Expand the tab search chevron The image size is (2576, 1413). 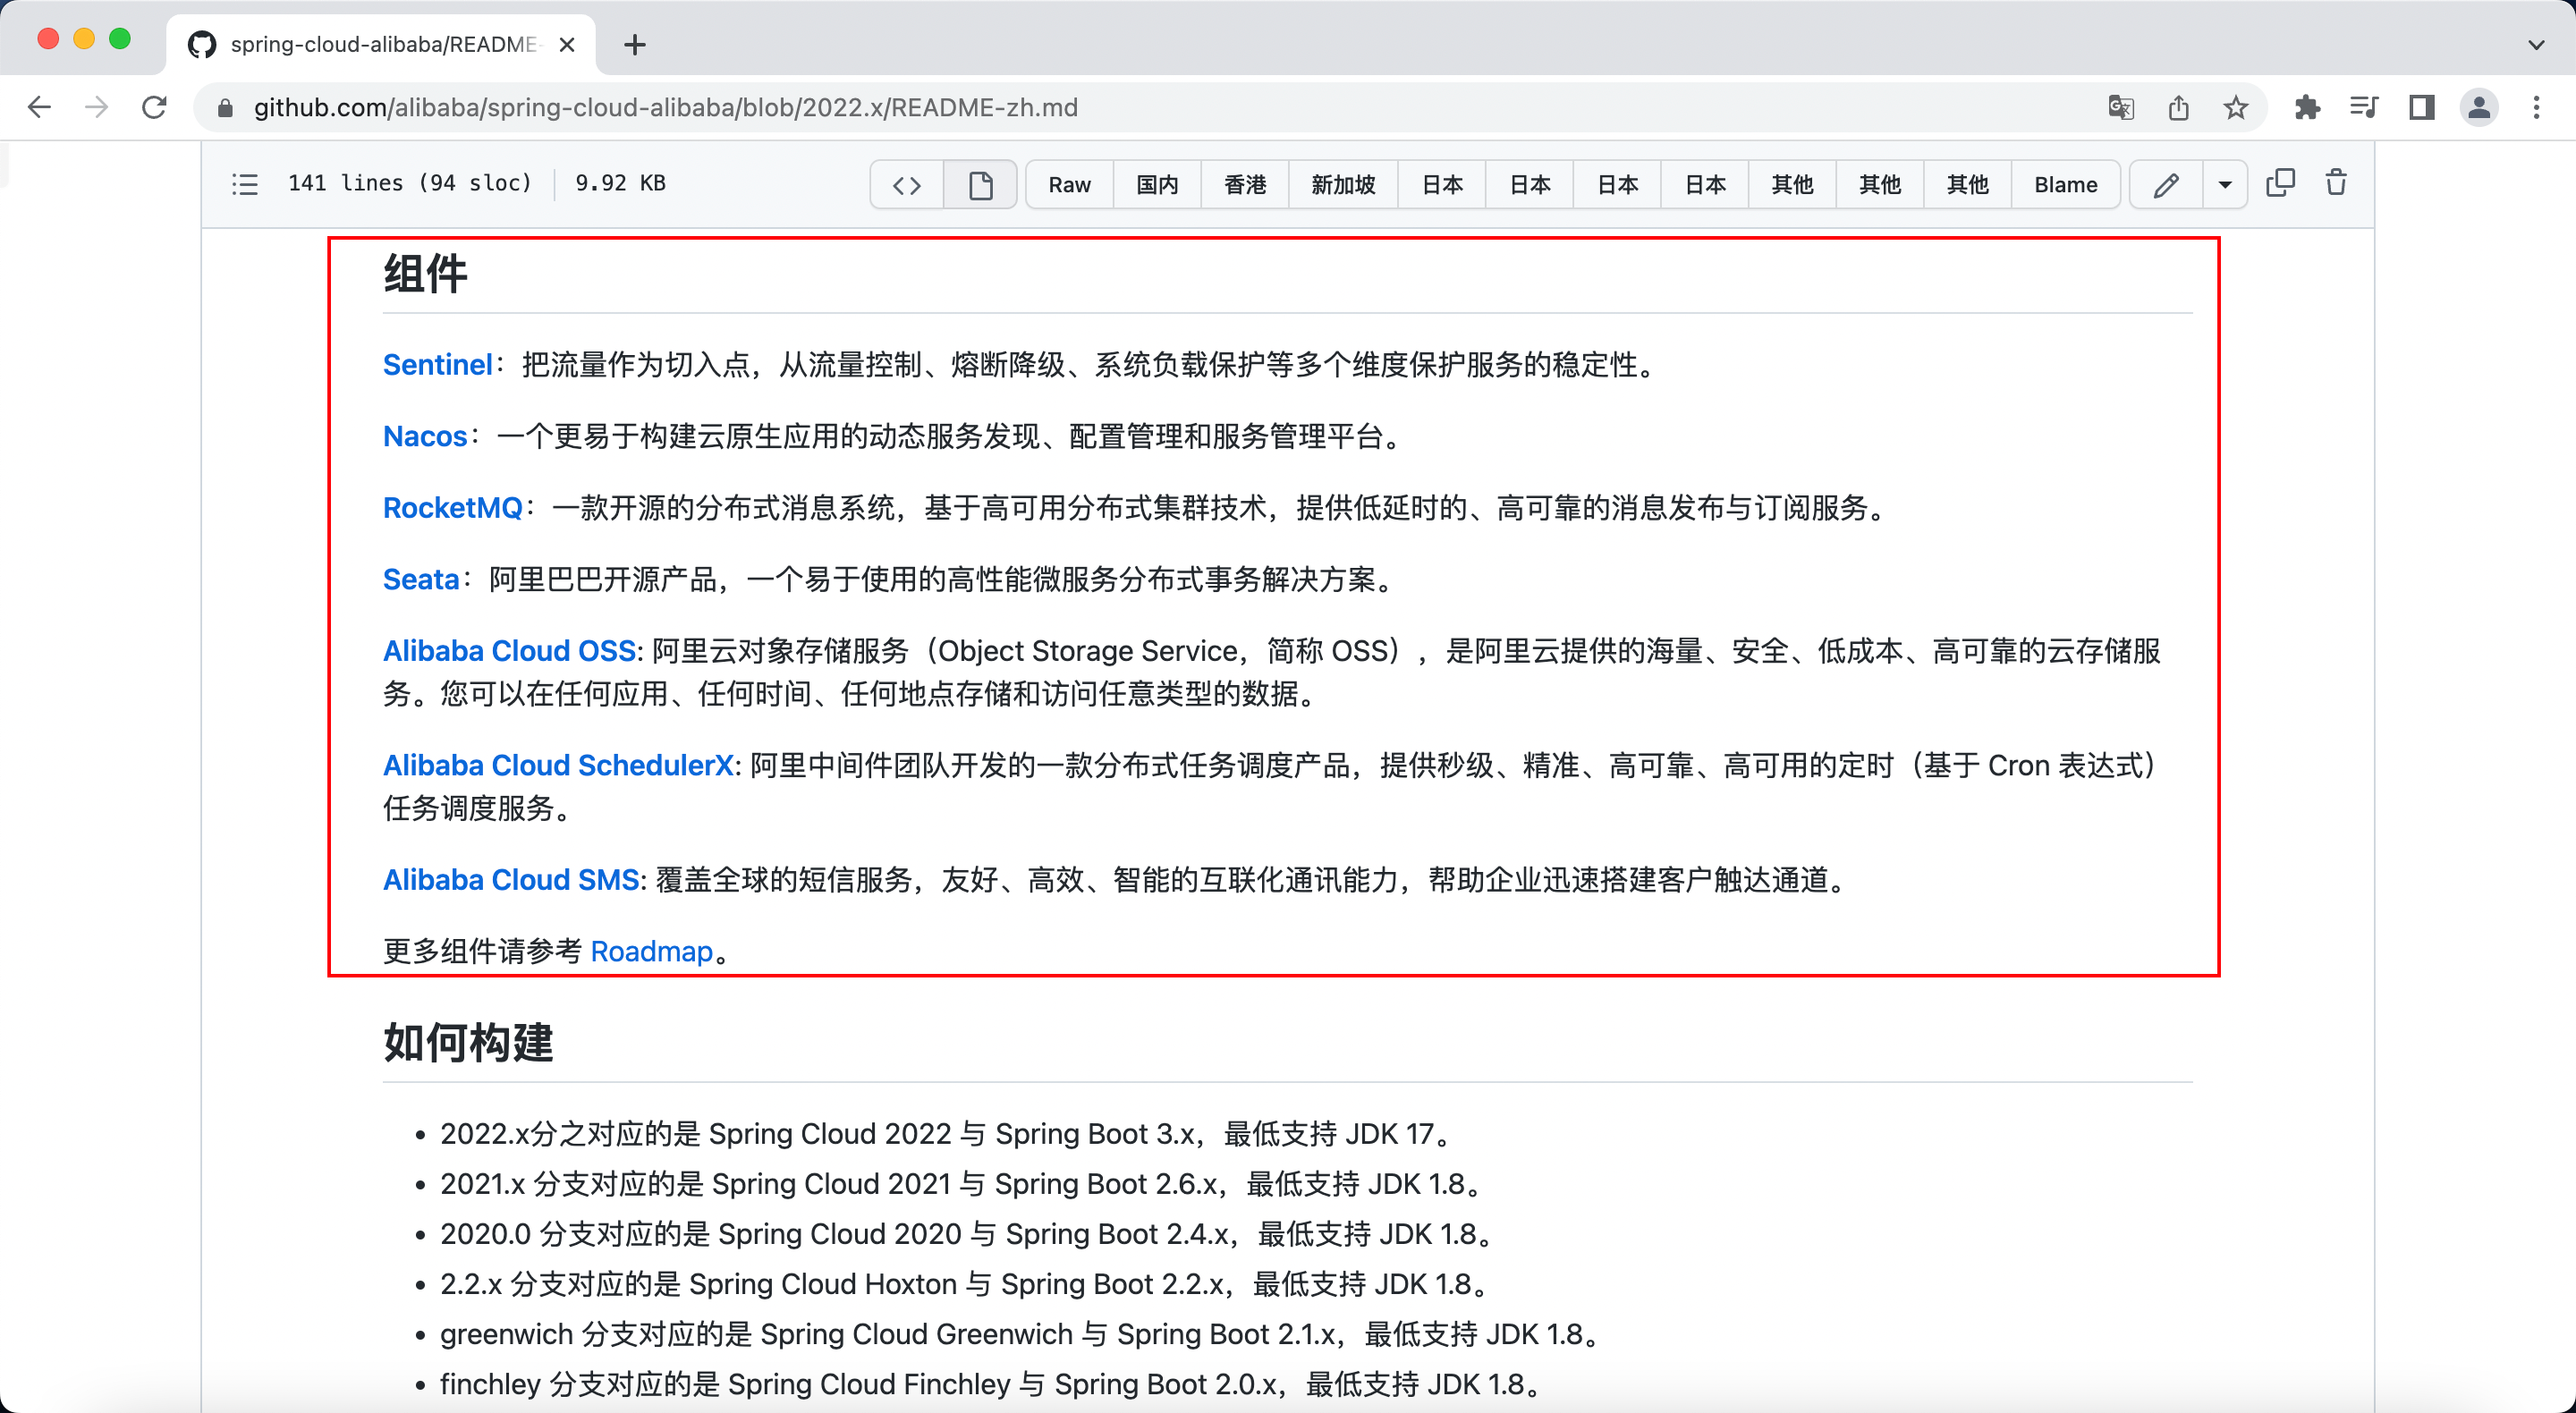coord(2536,44)
